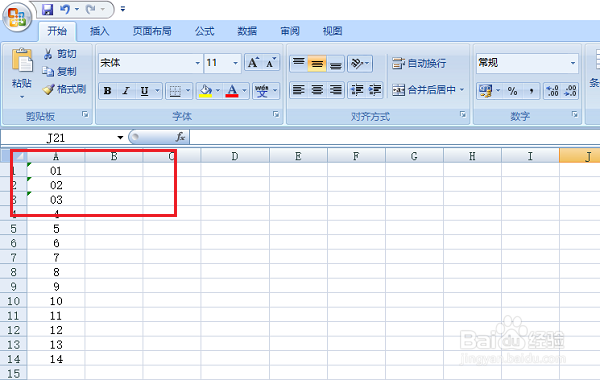Viewport: 600px width, 380px height.
Task: Switch to the 插入 tab
Action: pos(99,31)
